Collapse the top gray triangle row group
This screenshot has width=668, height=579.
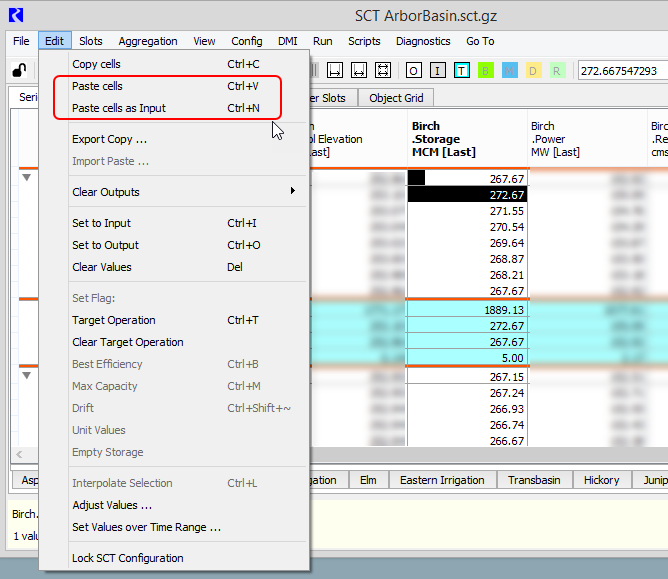[x=26, y=178]
